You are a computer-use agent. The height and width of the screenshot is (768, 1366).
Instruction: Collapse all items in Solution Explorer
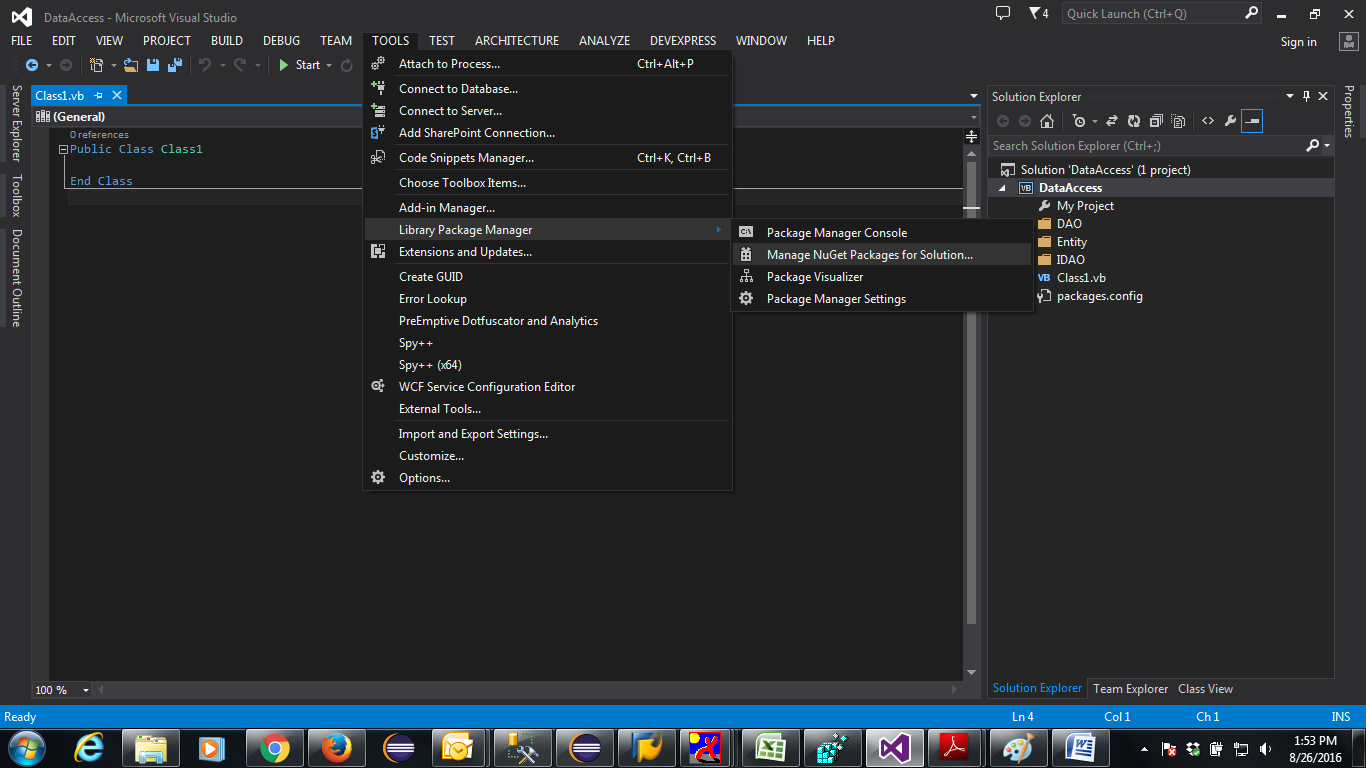pyautogui.click(x=1155, y=120)
